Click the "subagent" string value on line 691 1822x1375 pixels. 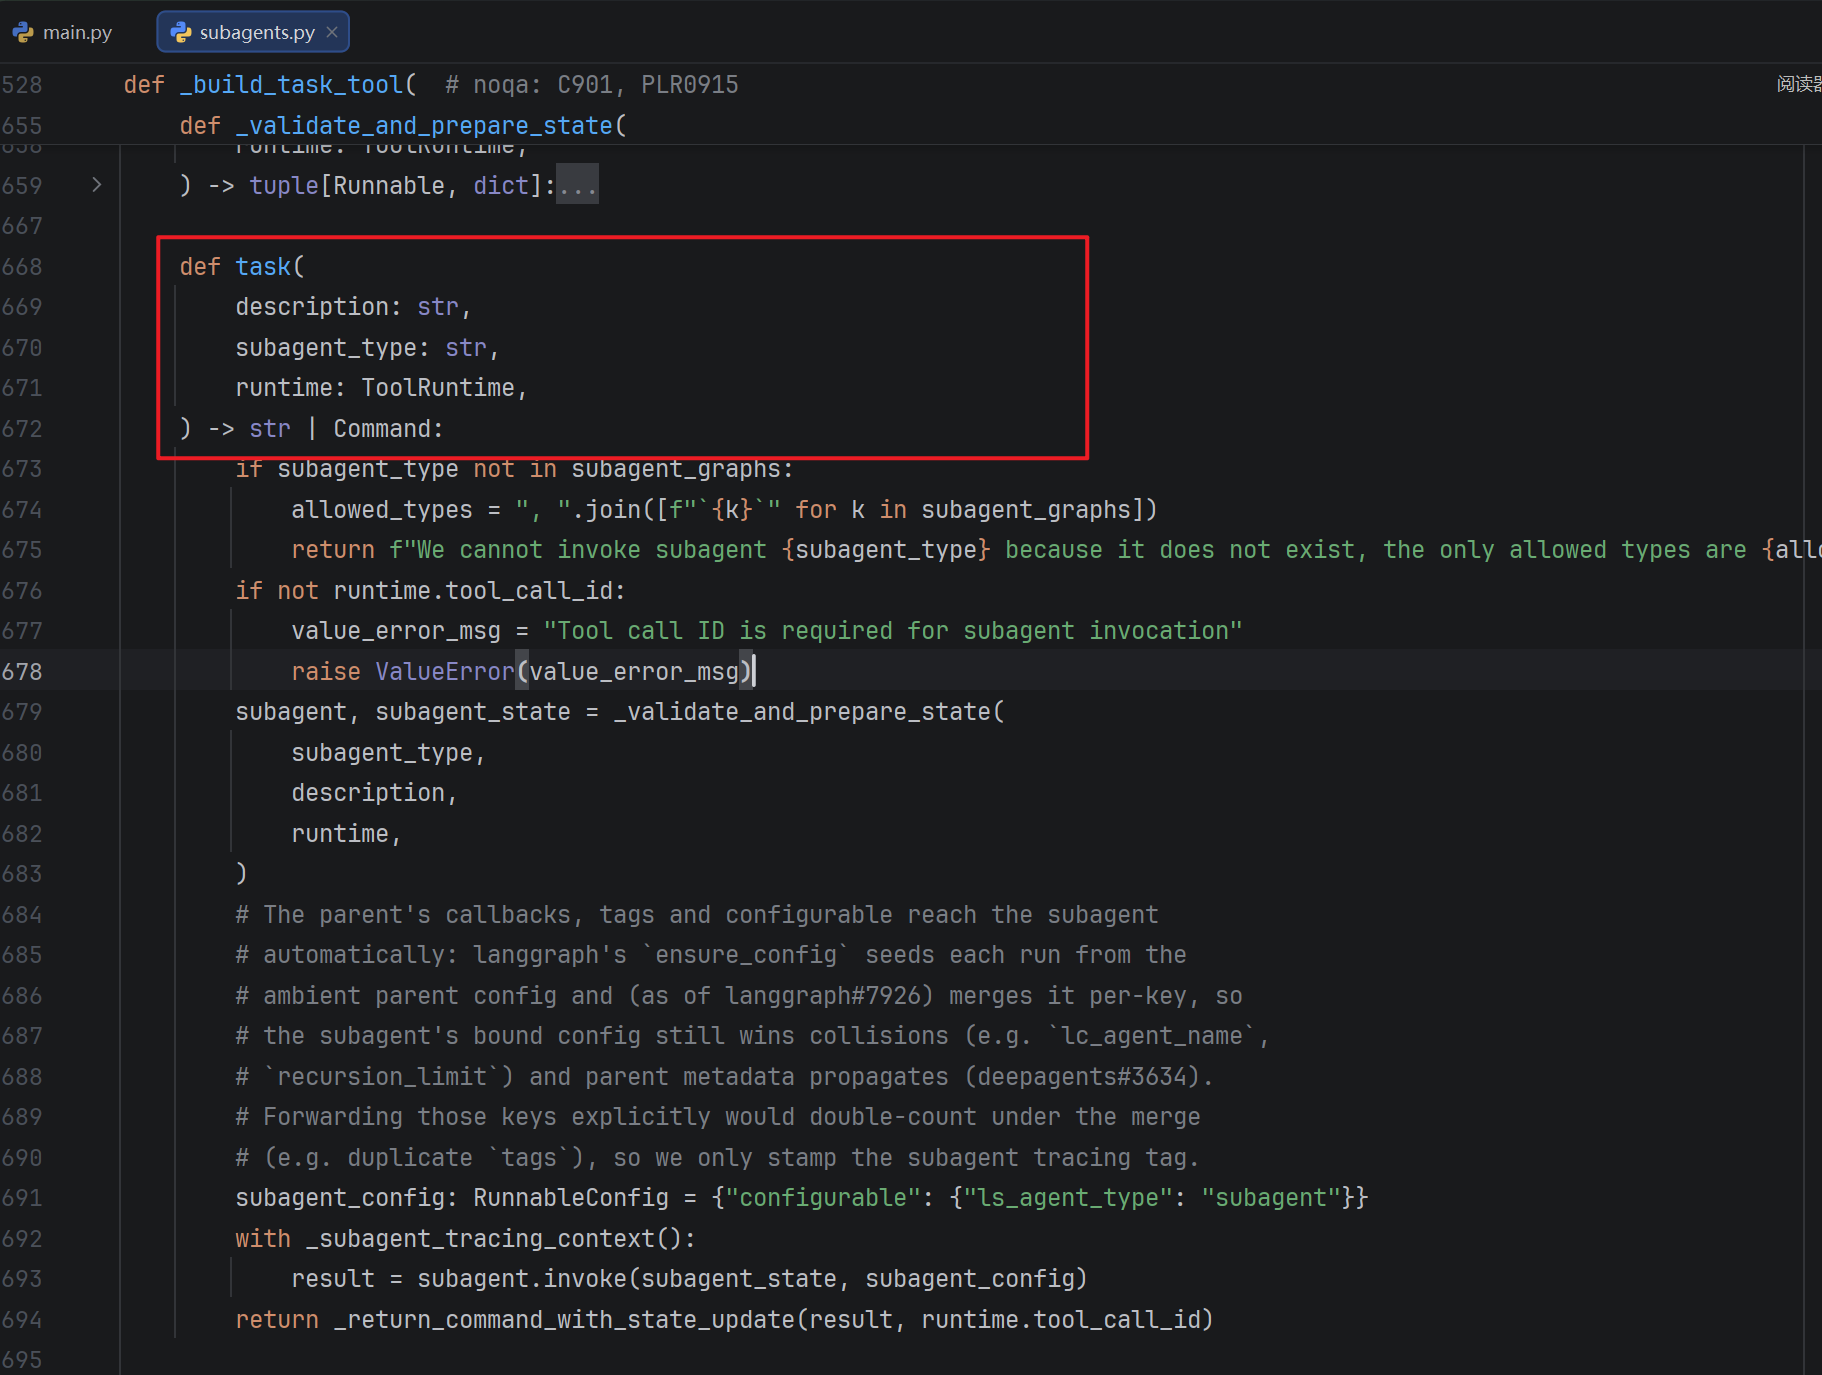[x=1271, y=1198]
